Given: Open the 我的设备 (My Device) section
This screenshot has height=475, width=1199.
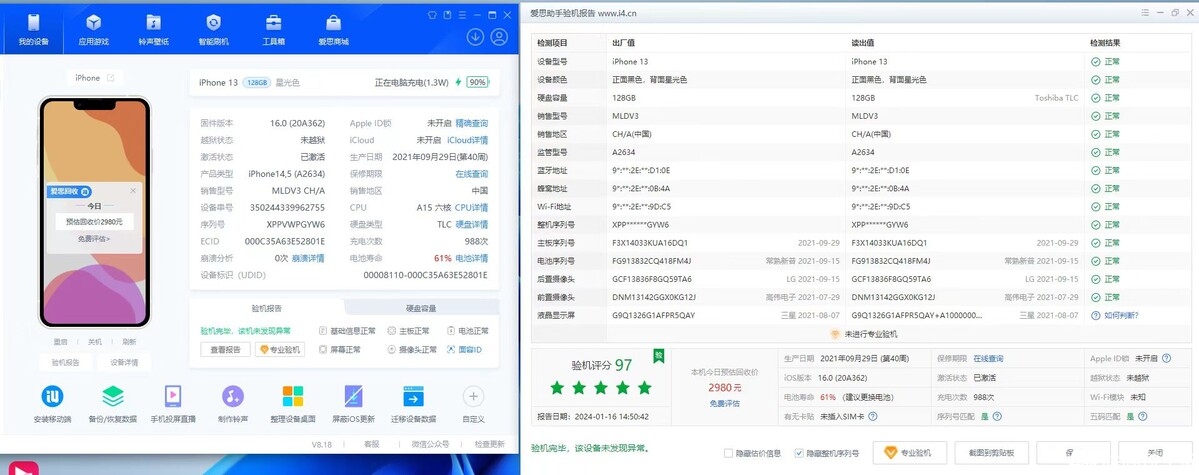Looking at the screenshot, I should pyautogui.click(x=32, y=30).
